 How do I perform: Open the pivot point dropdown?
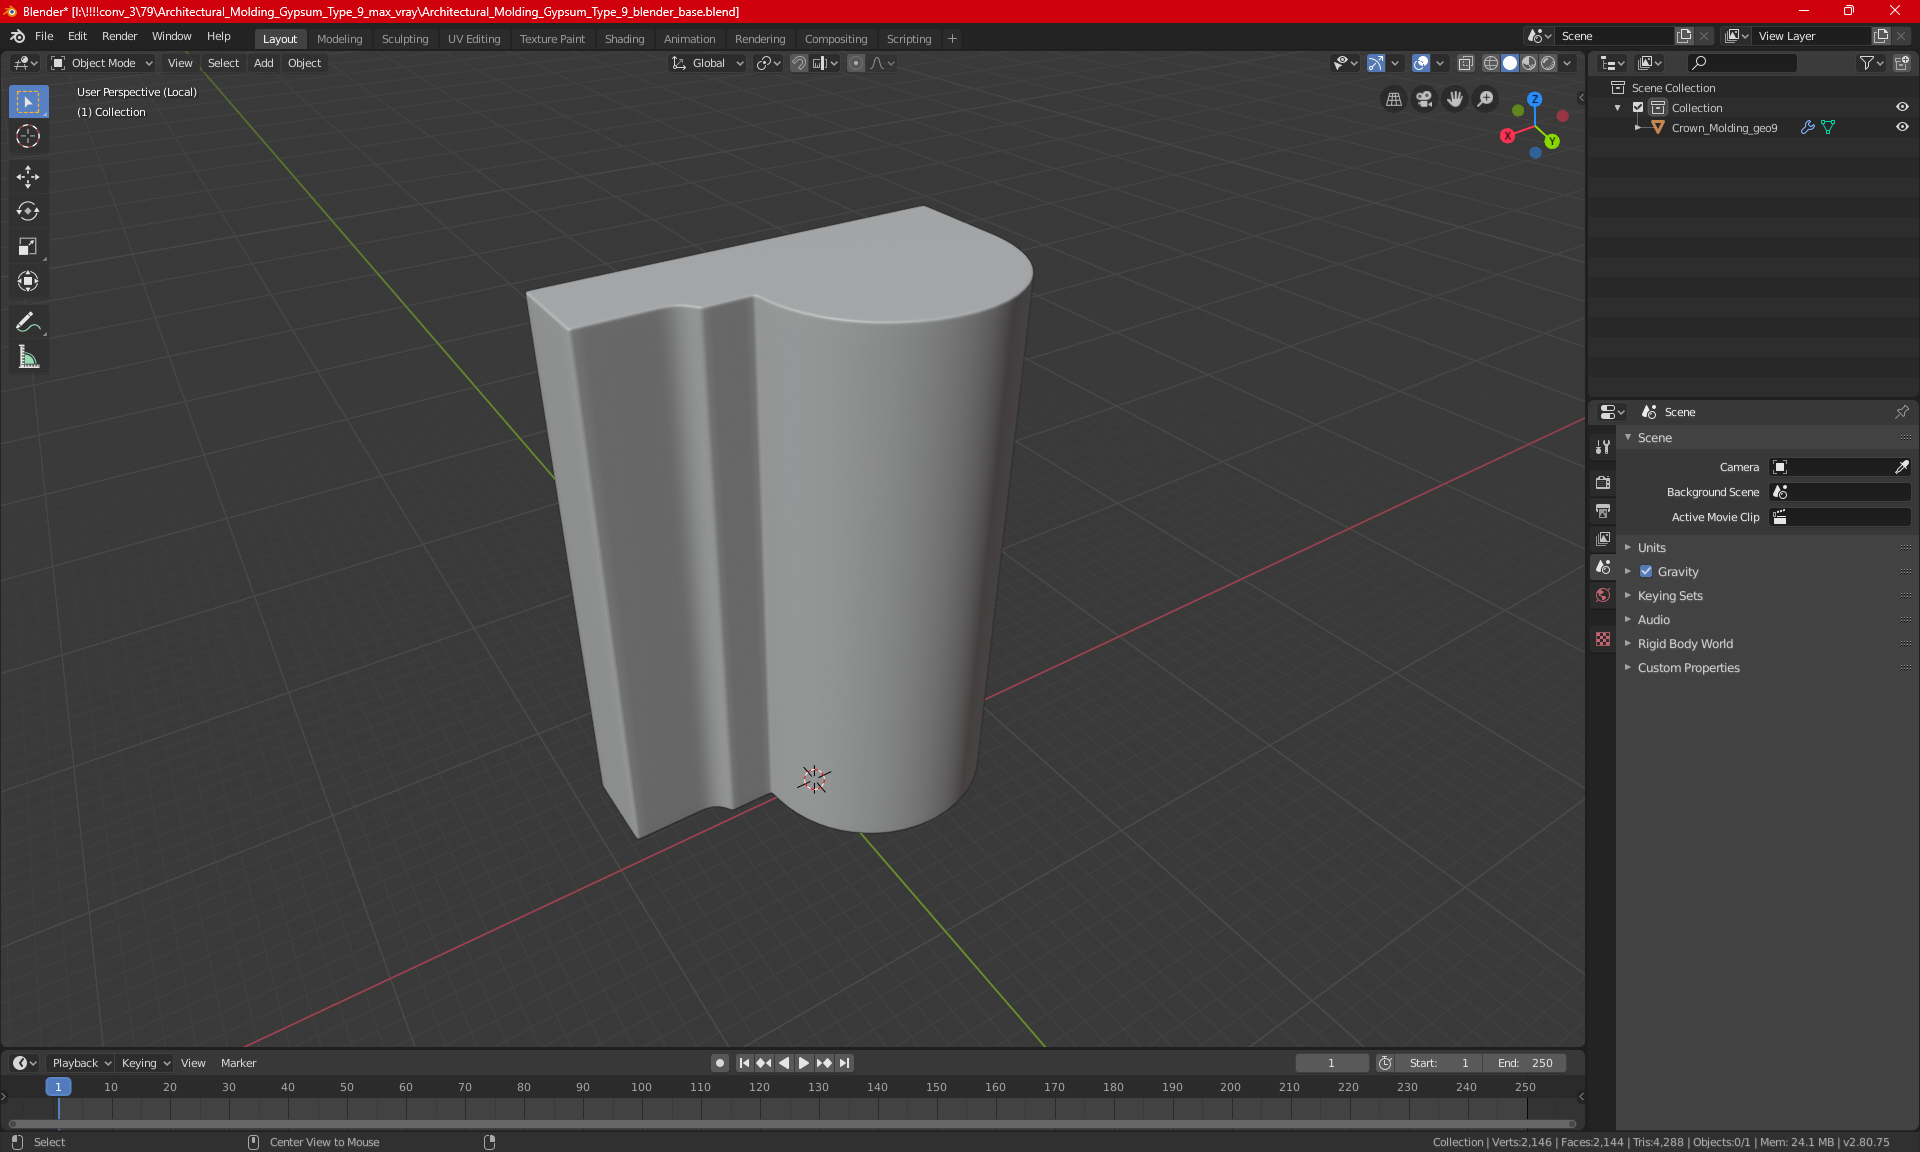pyautogui.click(x=768, y=63)
